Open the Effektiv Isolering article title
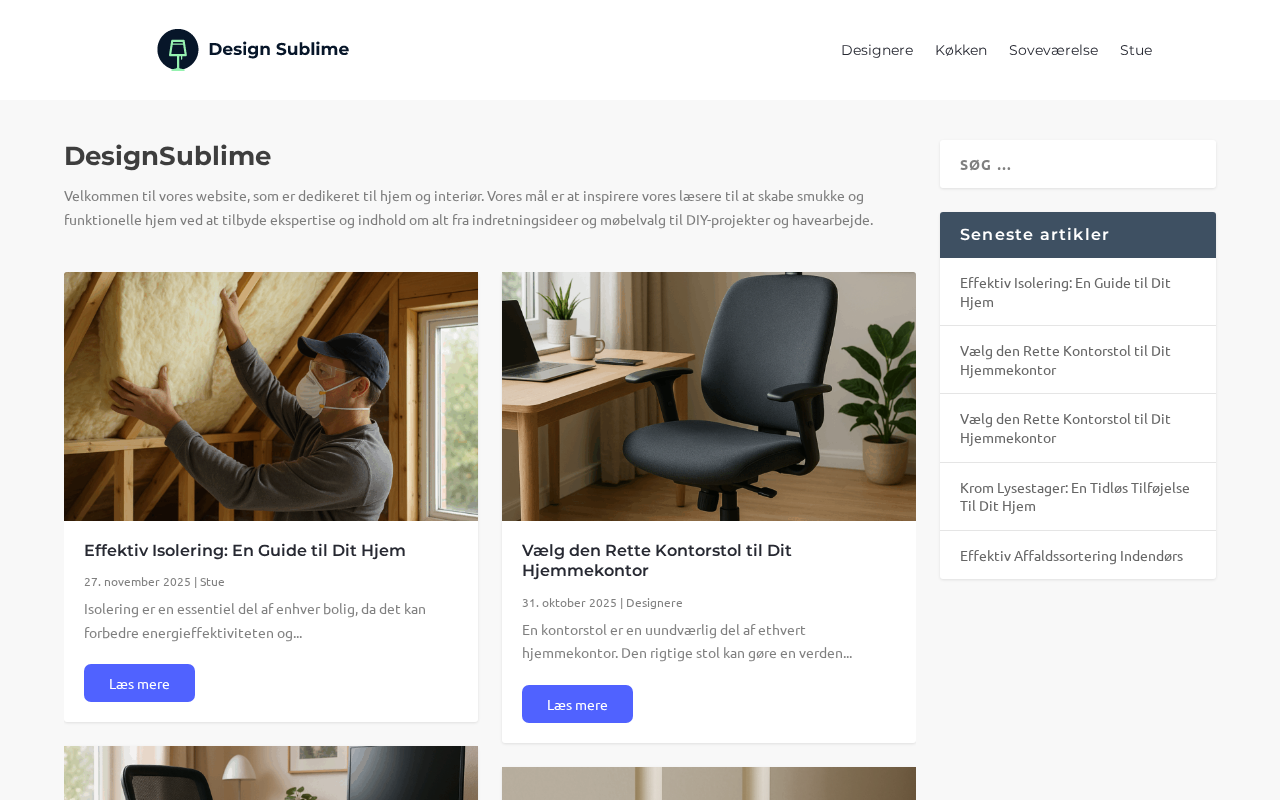 (x=245, y=550)
